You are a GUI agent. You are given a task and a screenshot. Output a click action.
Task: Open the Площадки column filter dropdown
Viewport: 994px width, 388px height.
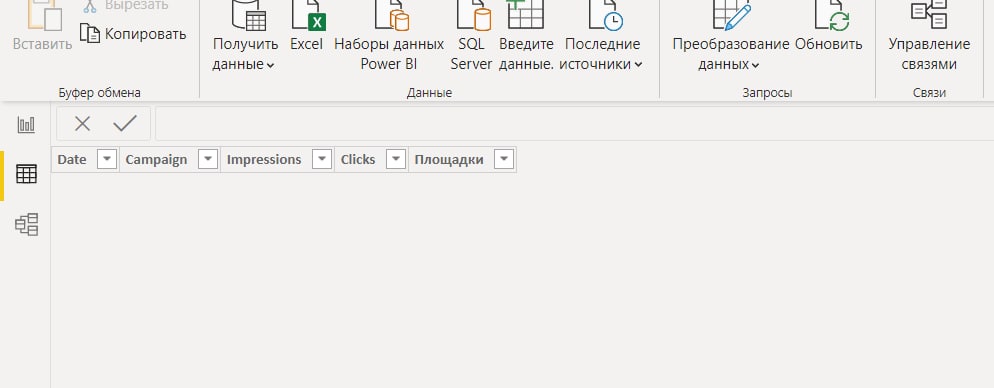click(504, 160)
